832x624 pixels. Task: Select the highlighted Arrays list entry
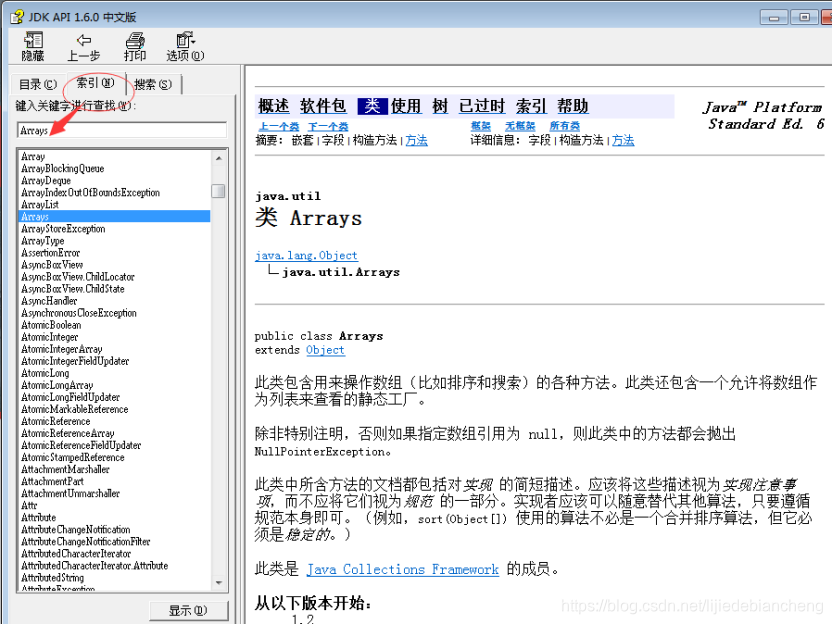click(115, 216)
